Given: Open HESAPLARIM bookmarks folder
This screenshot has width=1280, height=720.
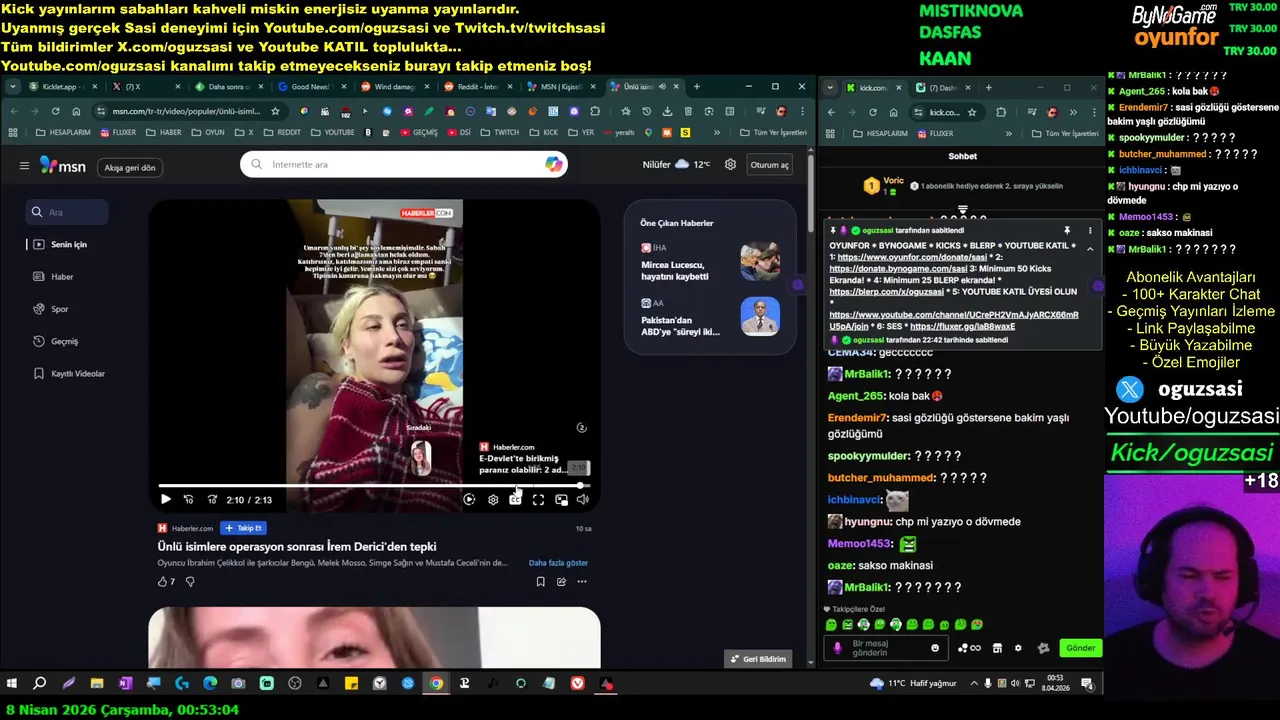Looking at the screenshot, I should [64, 132].
